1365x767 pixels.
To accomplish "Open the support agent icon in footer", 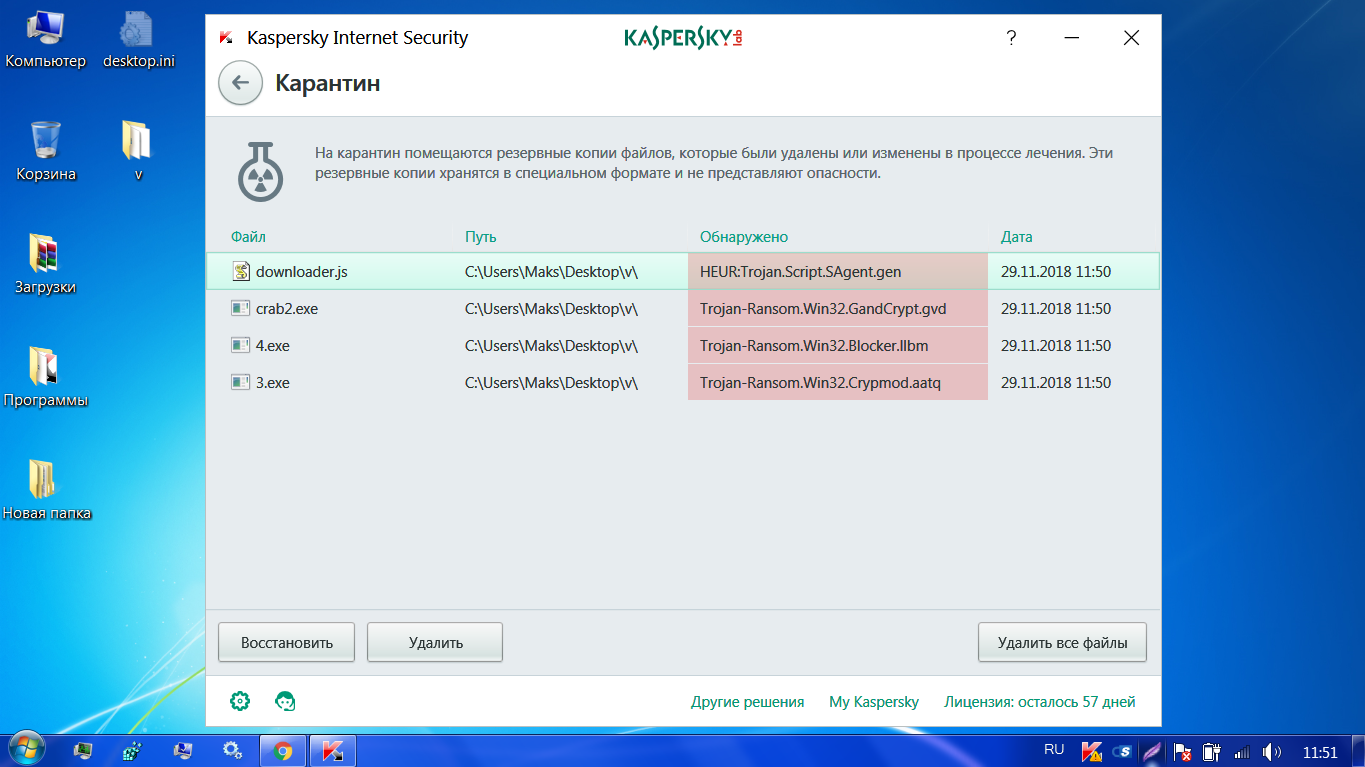I will (285, 701).
